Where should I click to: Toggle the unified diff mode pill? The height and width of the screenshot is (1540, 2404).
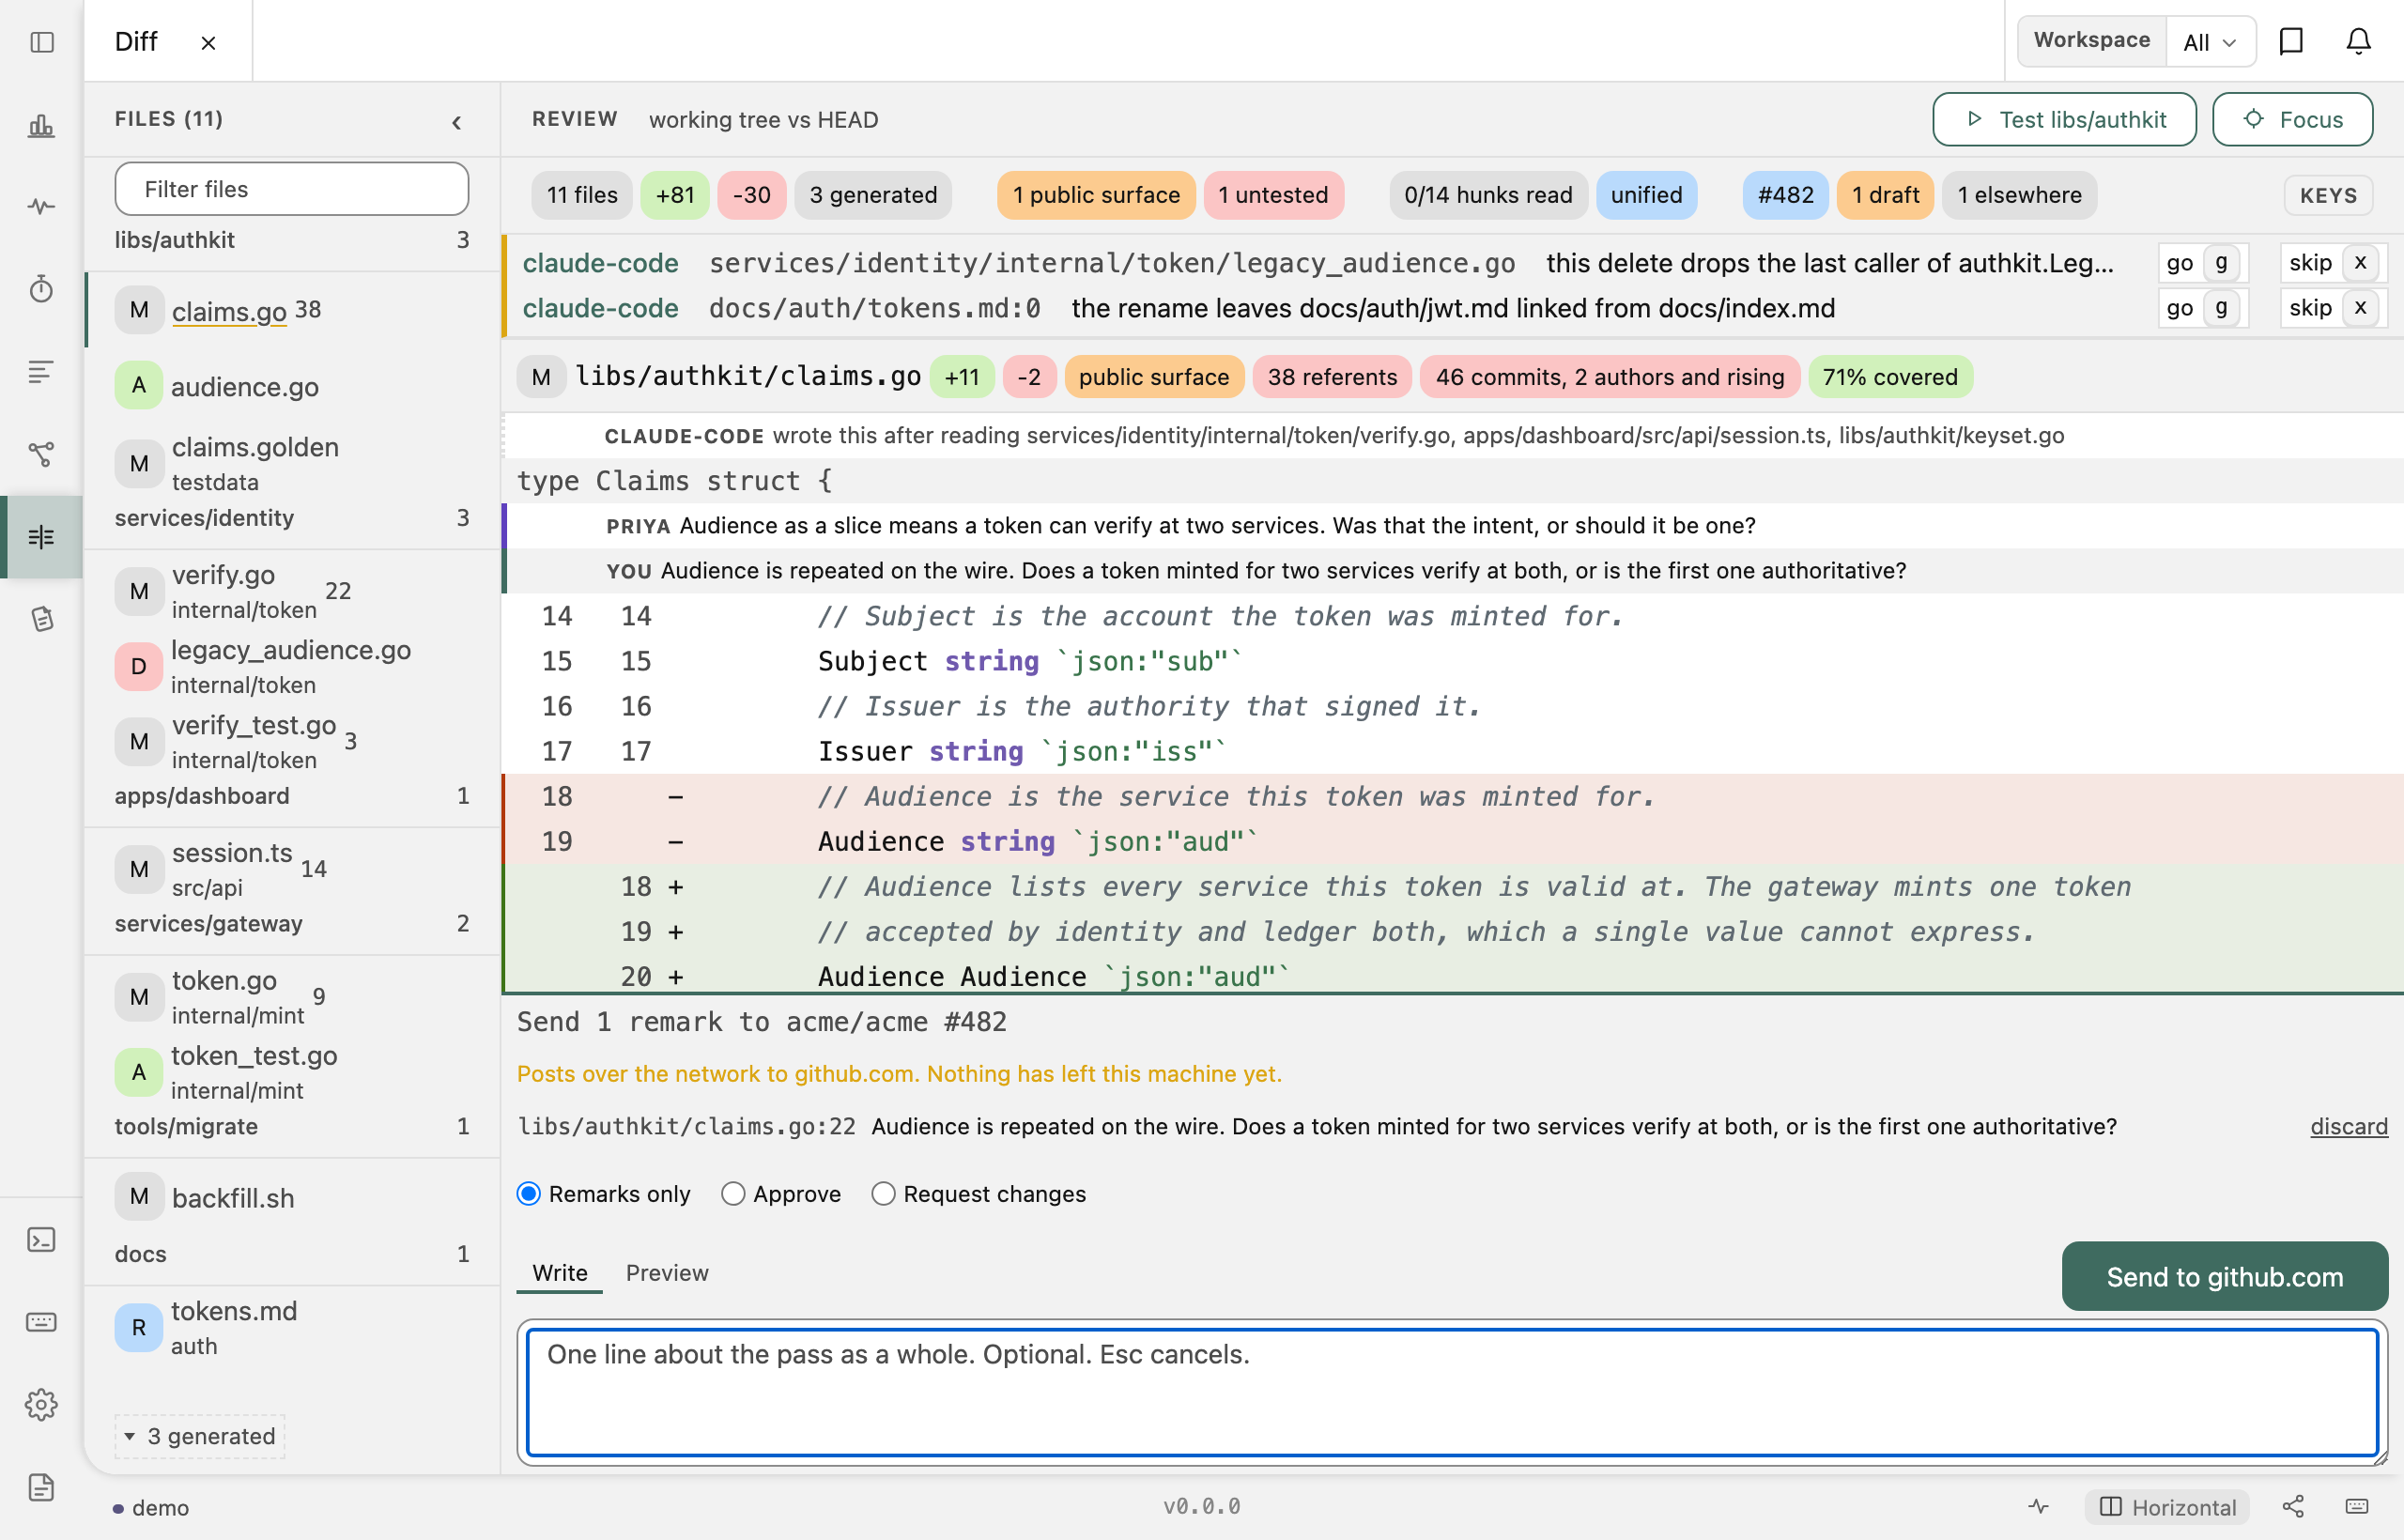[1646, 195]
